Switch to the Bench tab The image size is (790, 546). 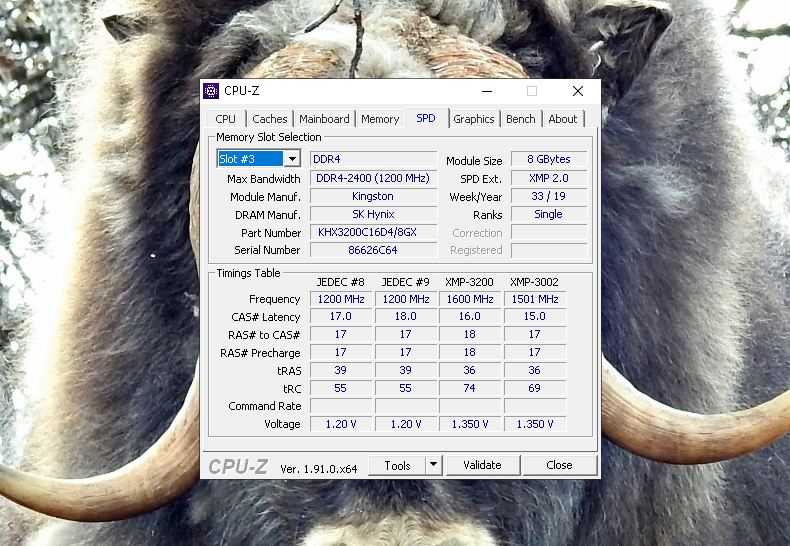pos(520,119)
